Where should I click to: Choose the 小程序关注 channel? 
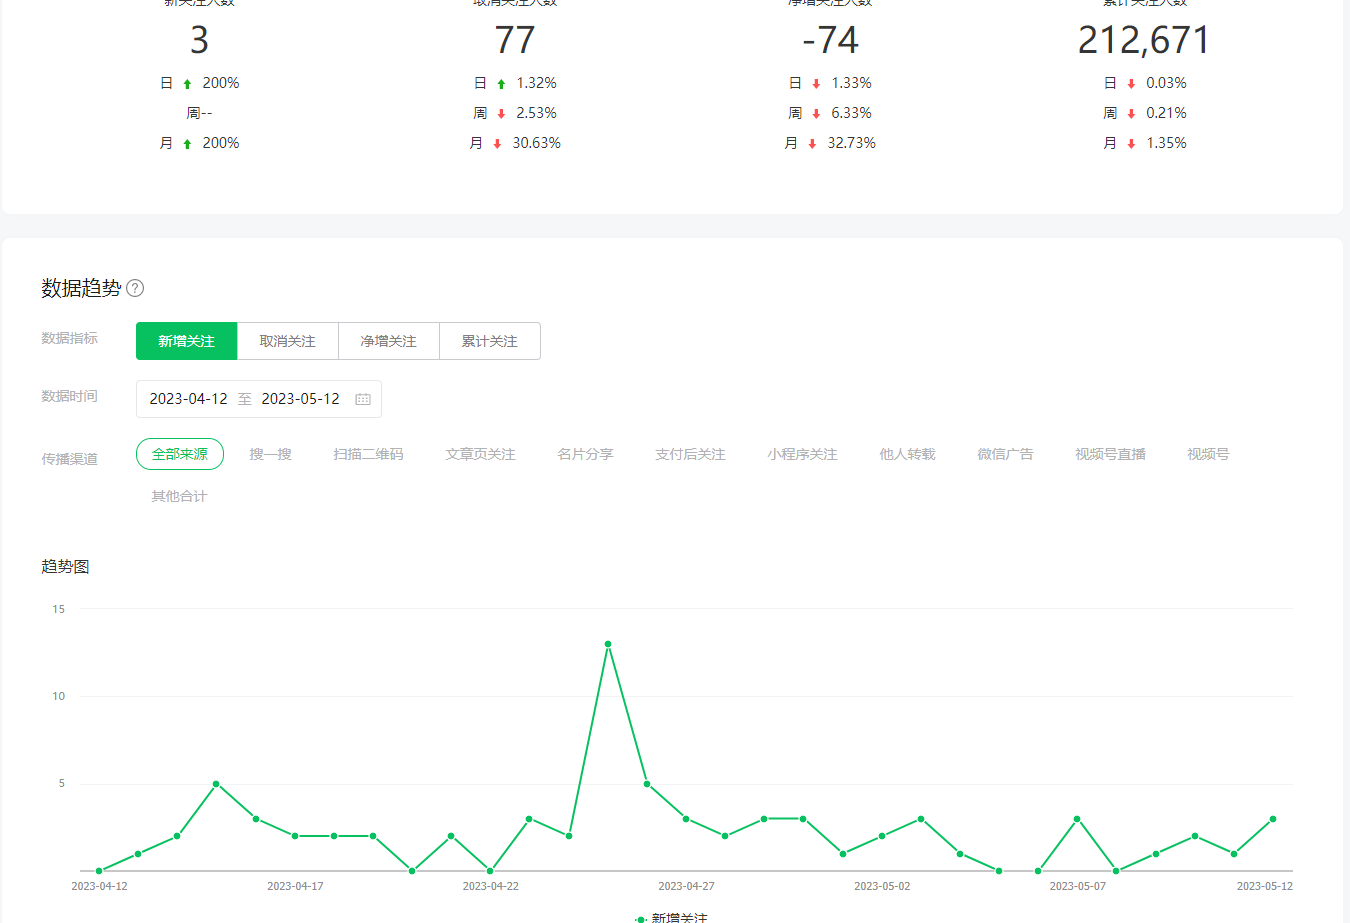tap(802, 454)
